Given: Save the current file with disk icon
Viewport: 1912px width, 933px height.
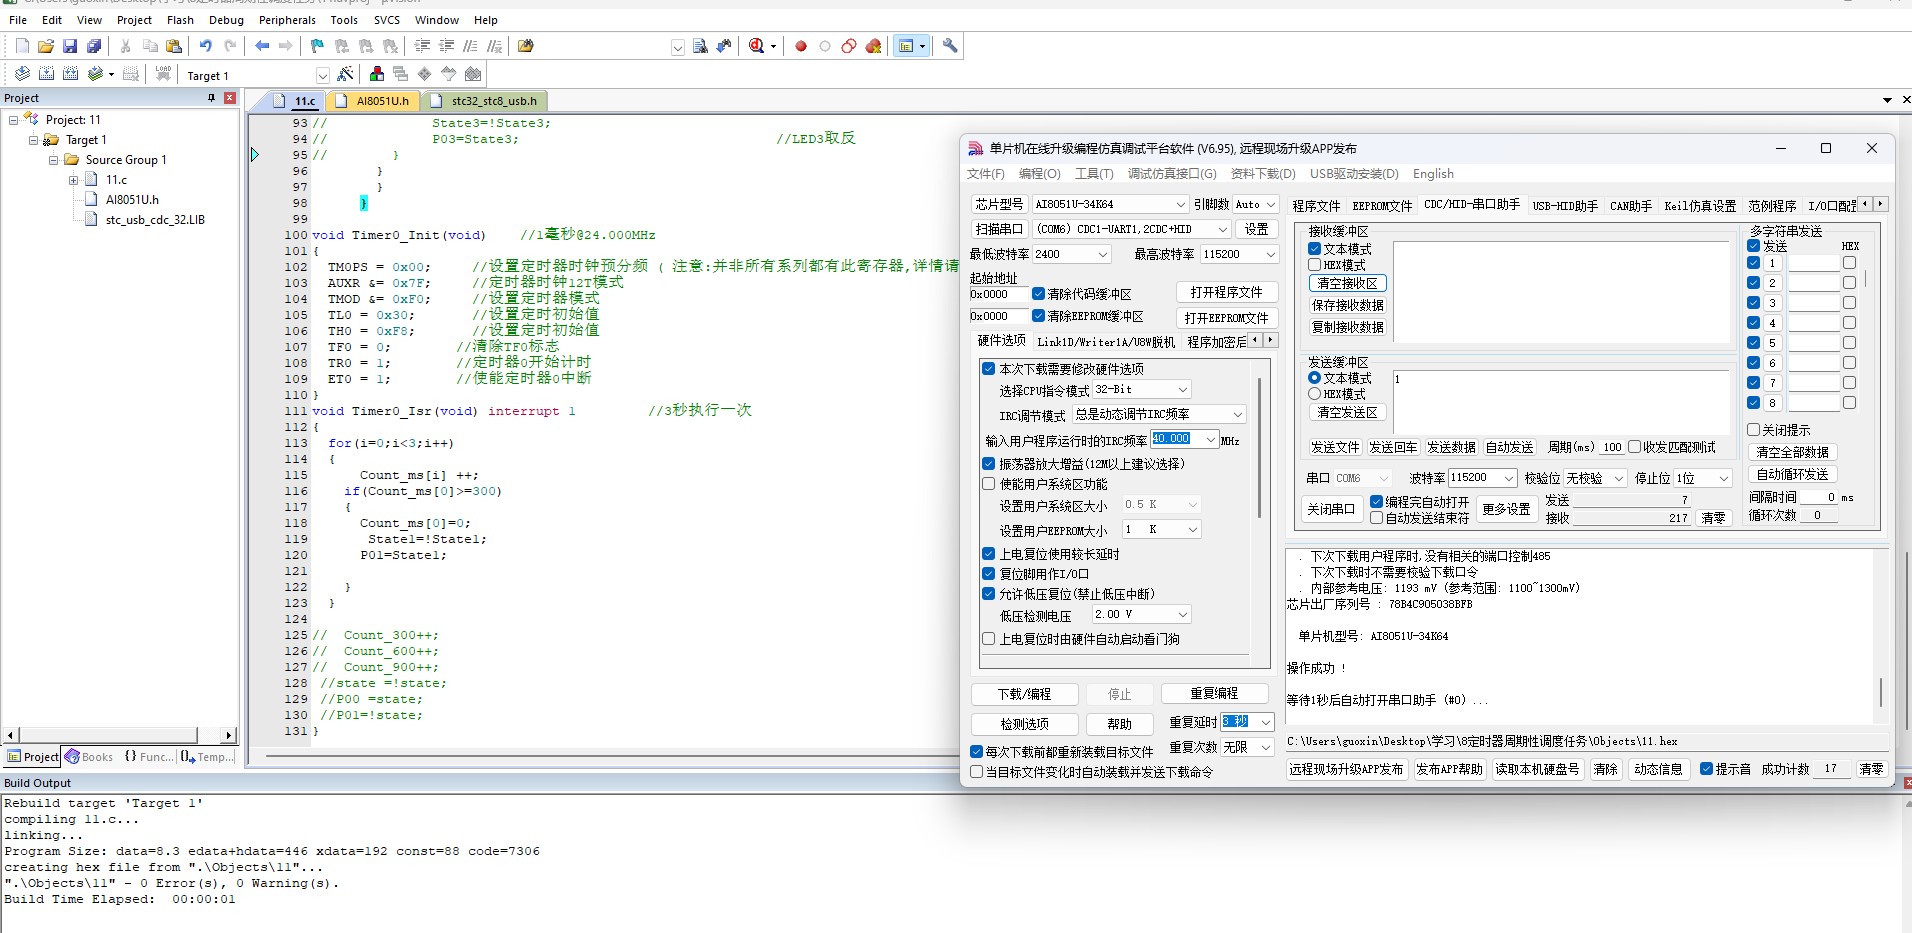Looking at the screenshot, I should coord(70,46).
